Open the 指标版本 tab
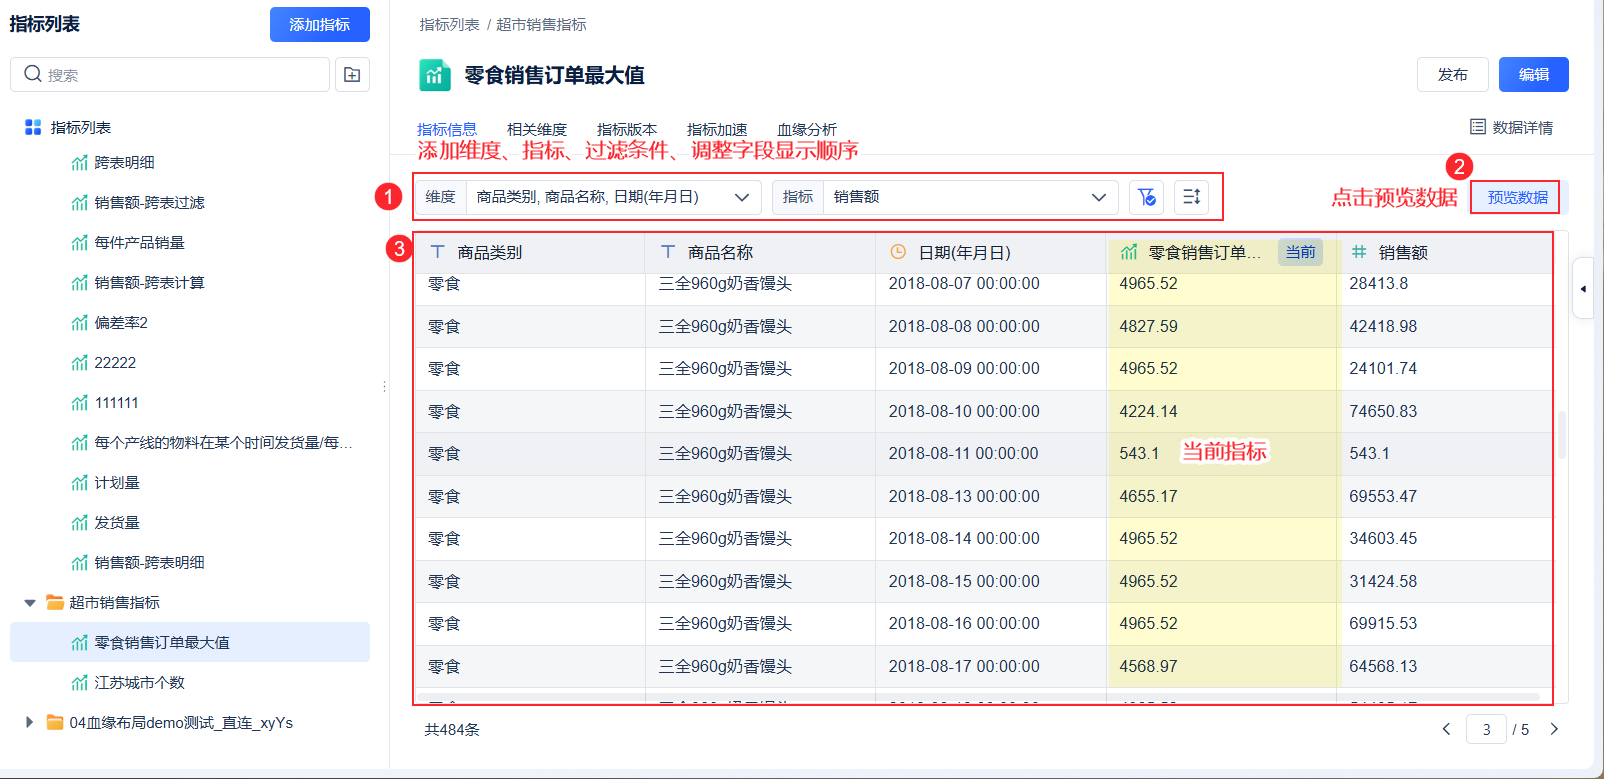The width and height of the screenshot is (1604, 779). point(627,129)
